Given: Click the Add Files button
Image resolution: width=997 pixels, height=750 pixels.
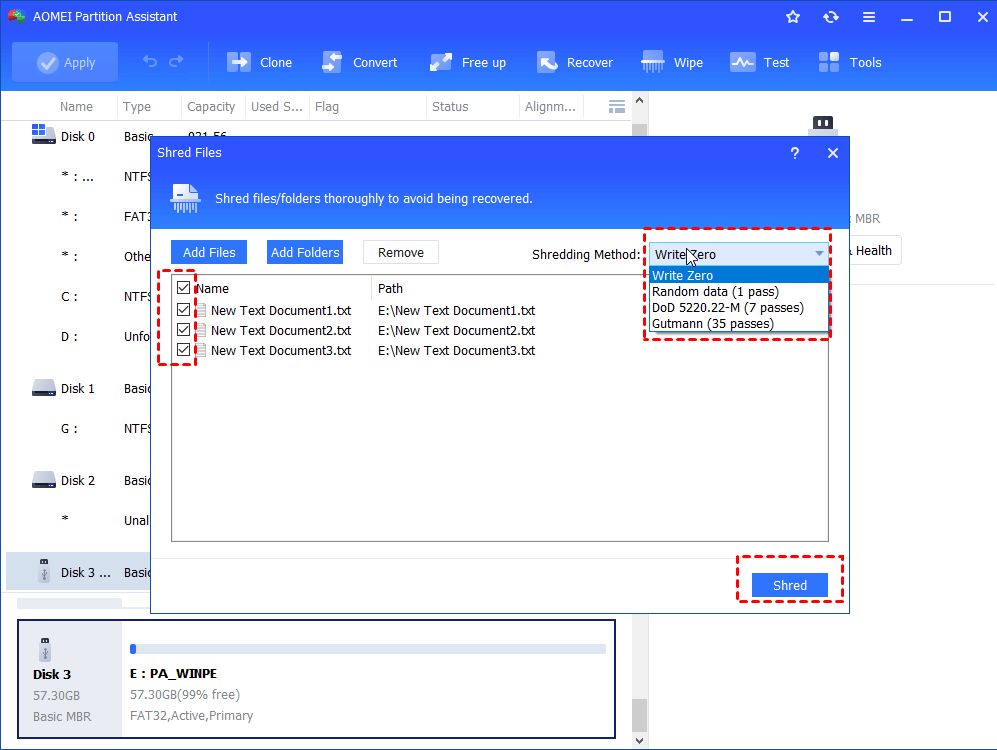Looking at the screenshot, I should pos(209,252).
